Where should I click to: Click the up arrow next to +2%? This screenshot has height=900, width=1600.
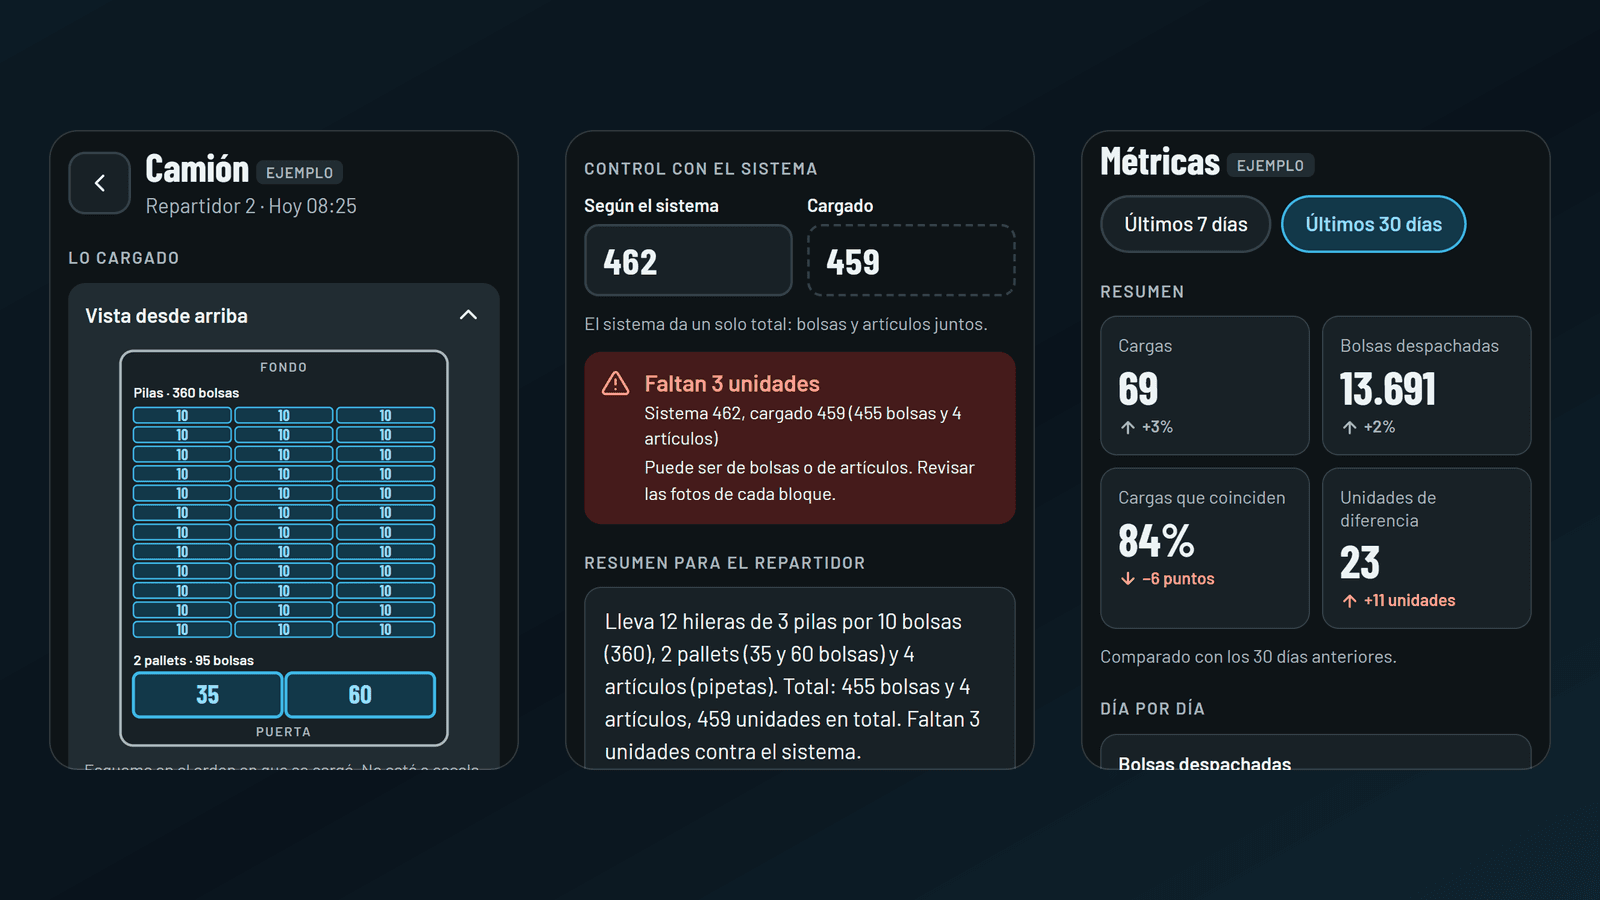1350,427
